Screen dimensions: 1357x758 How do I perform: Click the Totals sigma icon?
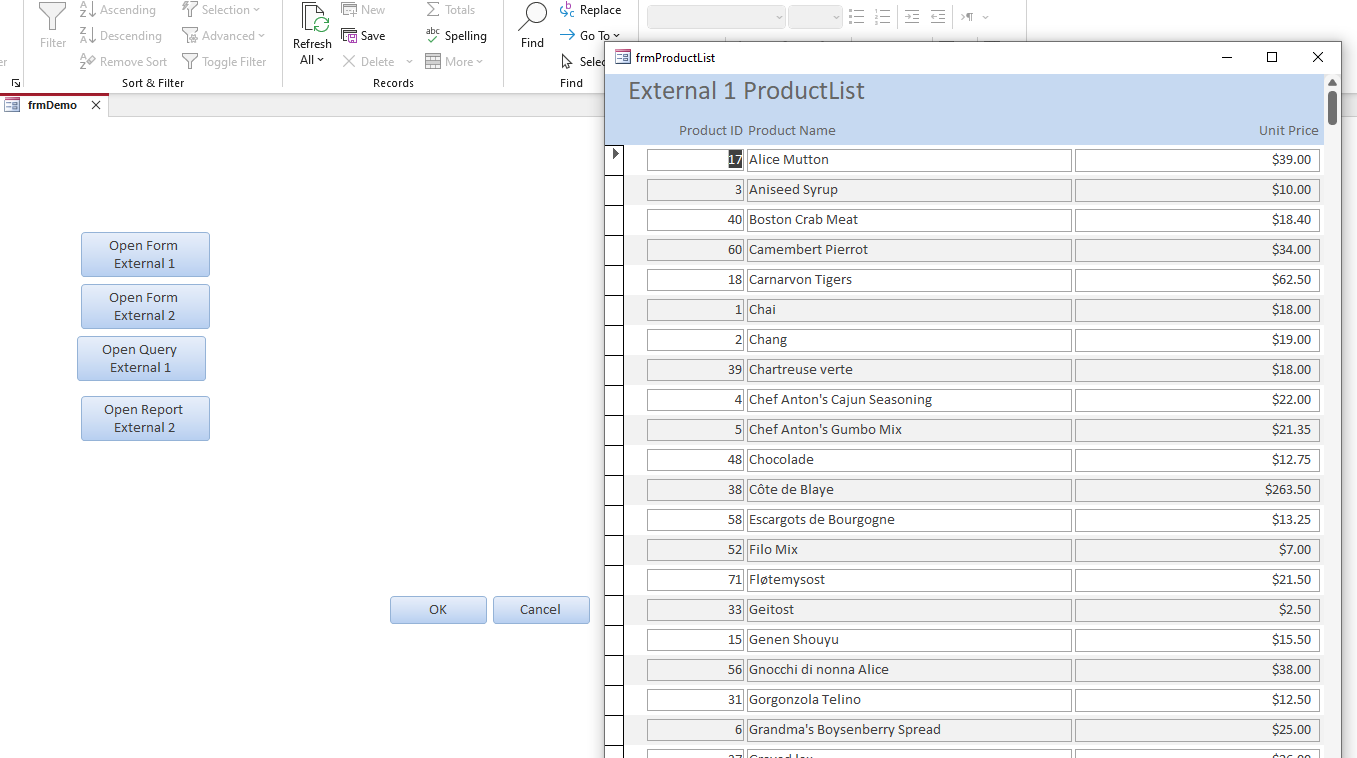[x=433, y=10]
